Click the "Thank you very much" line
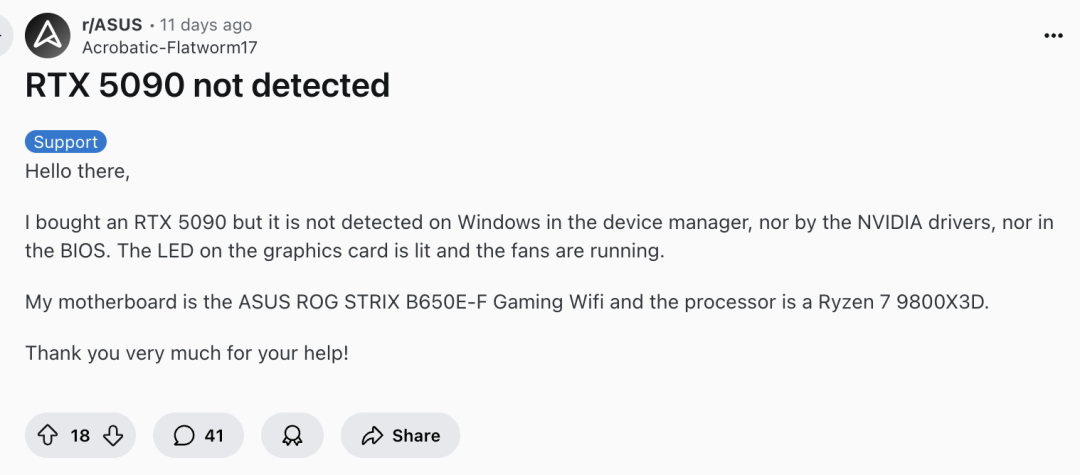1080x475 pixels. click(187, 353)
